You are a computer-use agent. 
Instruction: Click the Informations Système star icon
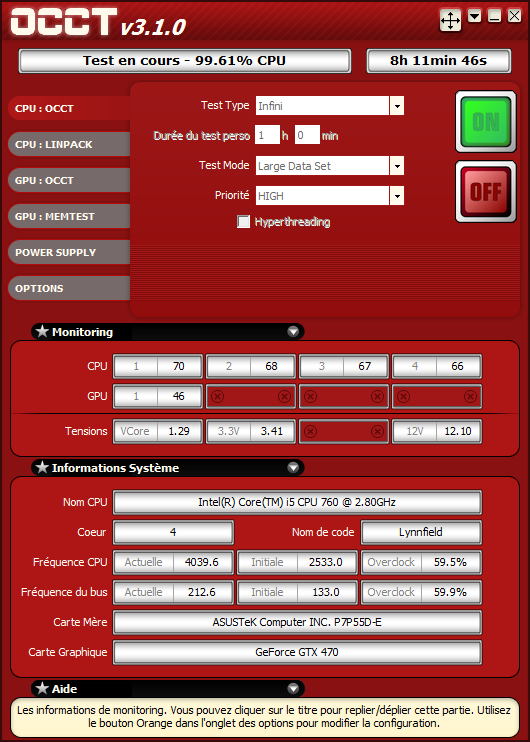(43, 468)
